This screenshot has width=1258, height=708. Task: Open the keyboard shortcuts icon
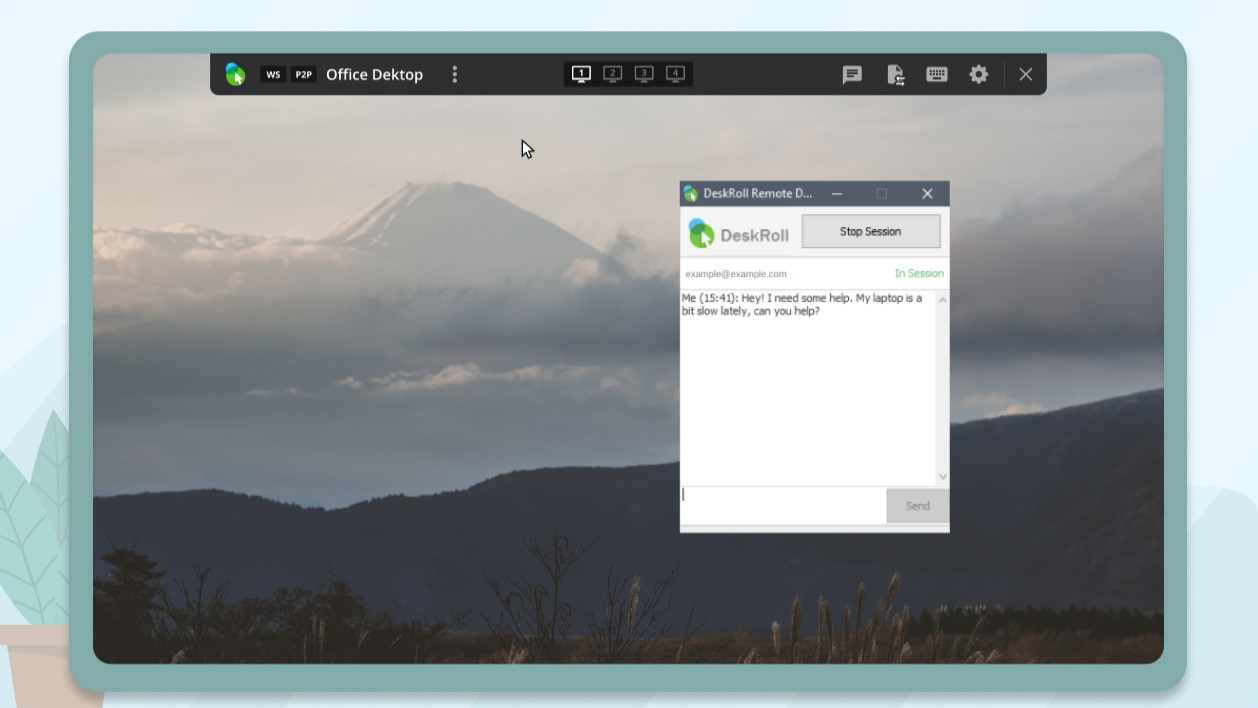tap(937, 74)
